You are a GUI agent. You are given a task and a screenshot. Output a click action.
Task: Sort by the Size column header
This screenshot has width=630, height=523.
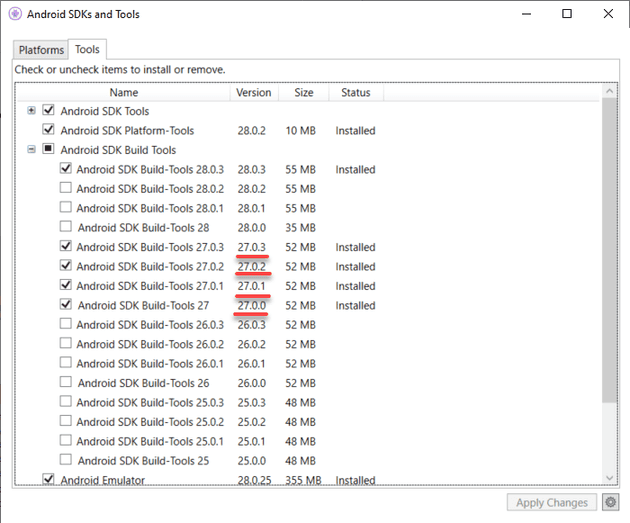pos(304,92)
